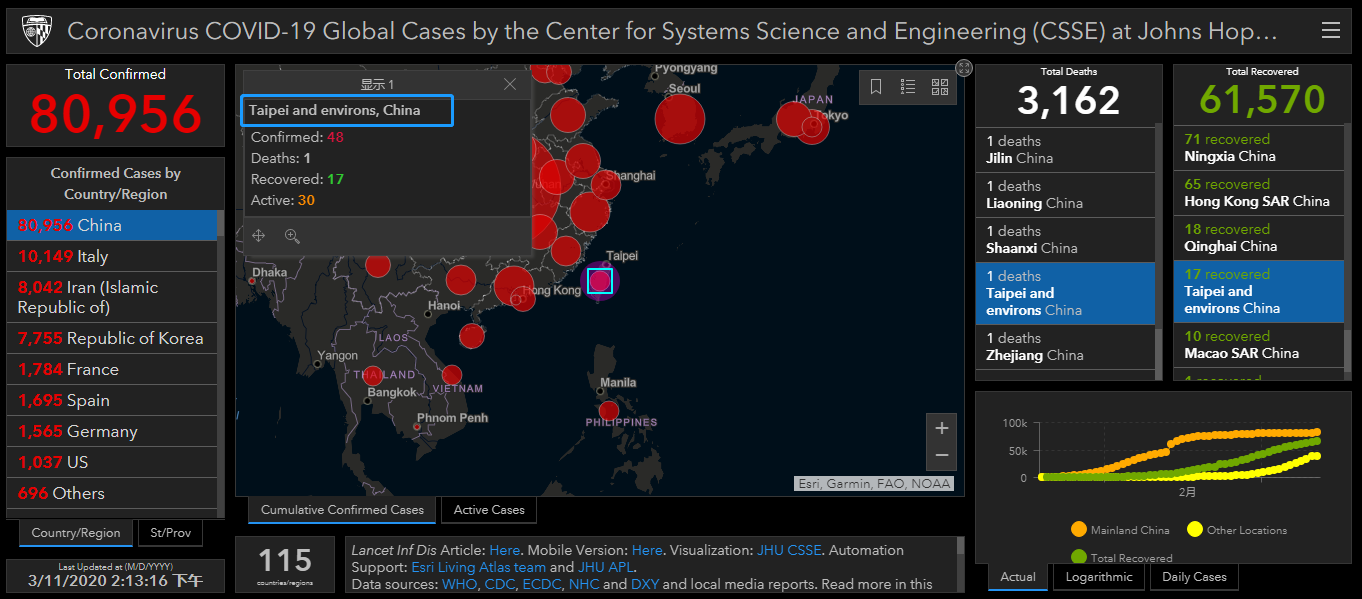The width and height of the screenshot is (1362, 599).
Task: Select Zhejiang China deaths row
Action: [x=1065, y=347]
